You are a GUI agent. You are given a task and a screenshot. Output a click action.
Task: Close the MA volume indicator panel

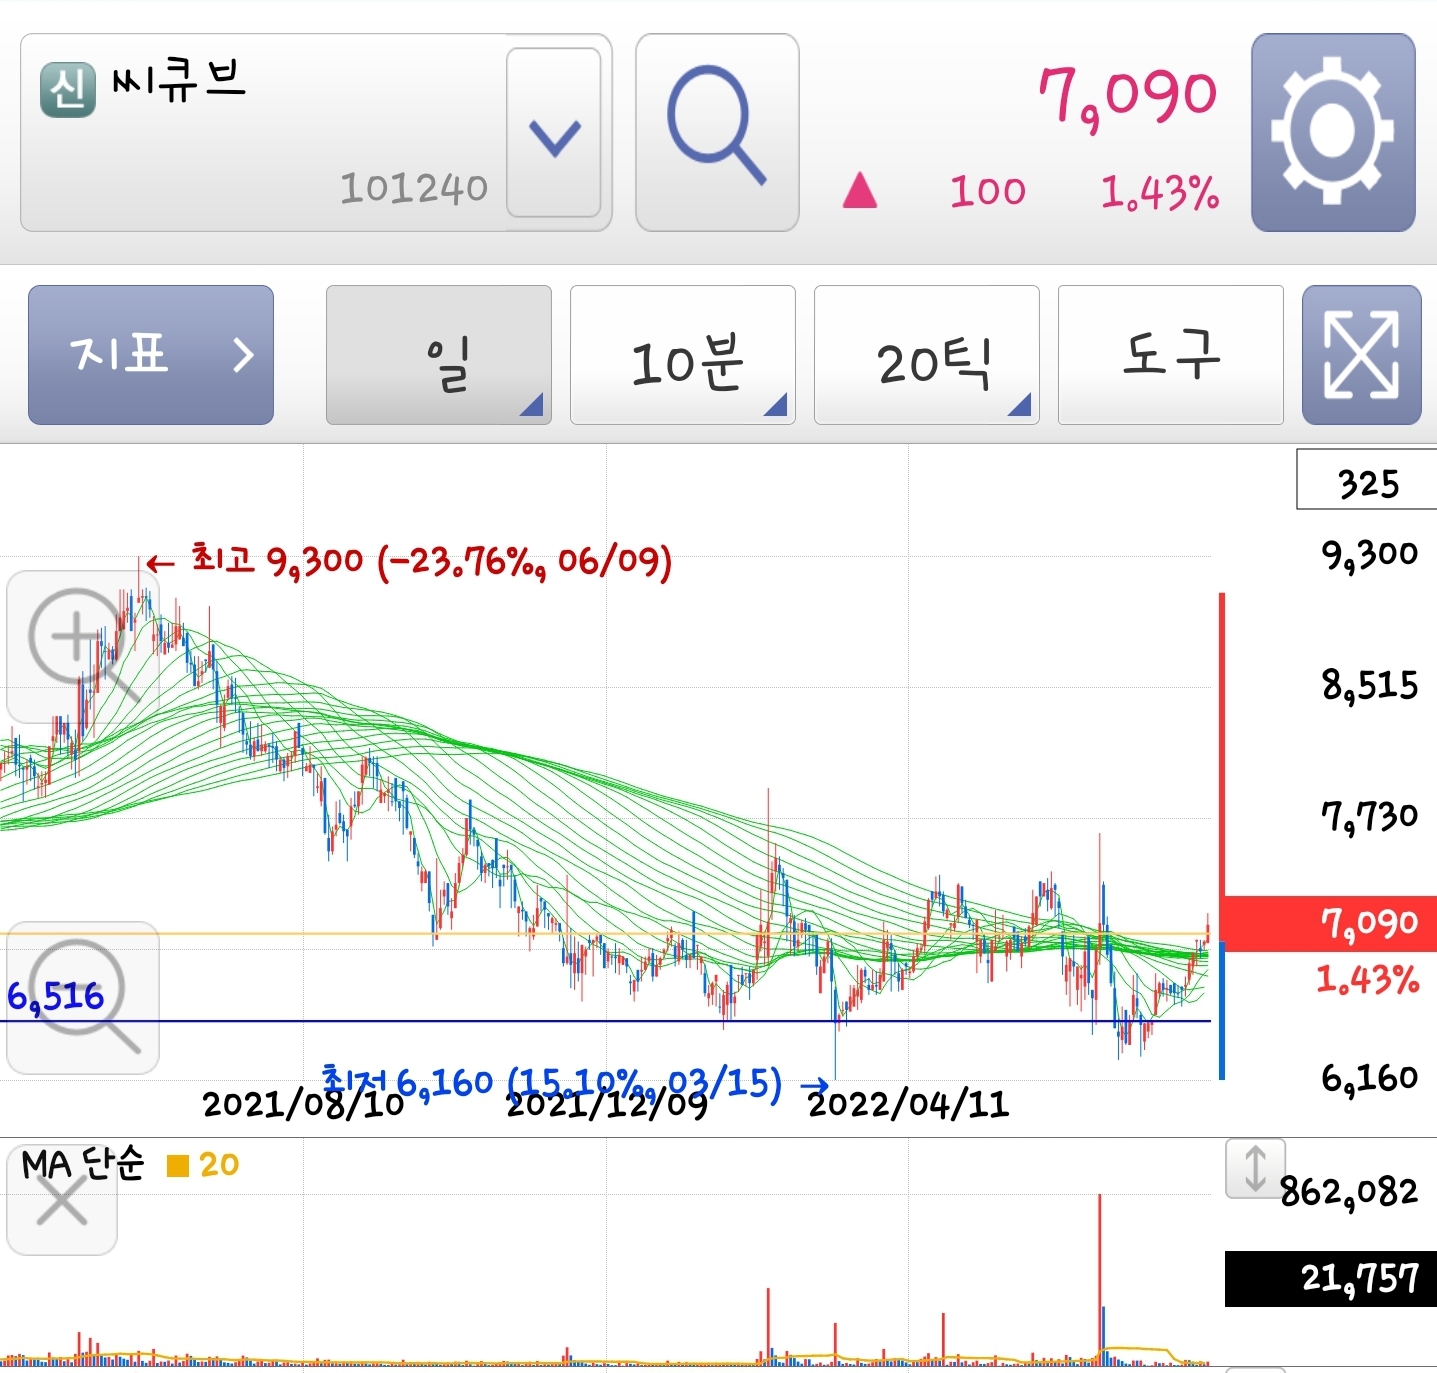pos(62,1200)
